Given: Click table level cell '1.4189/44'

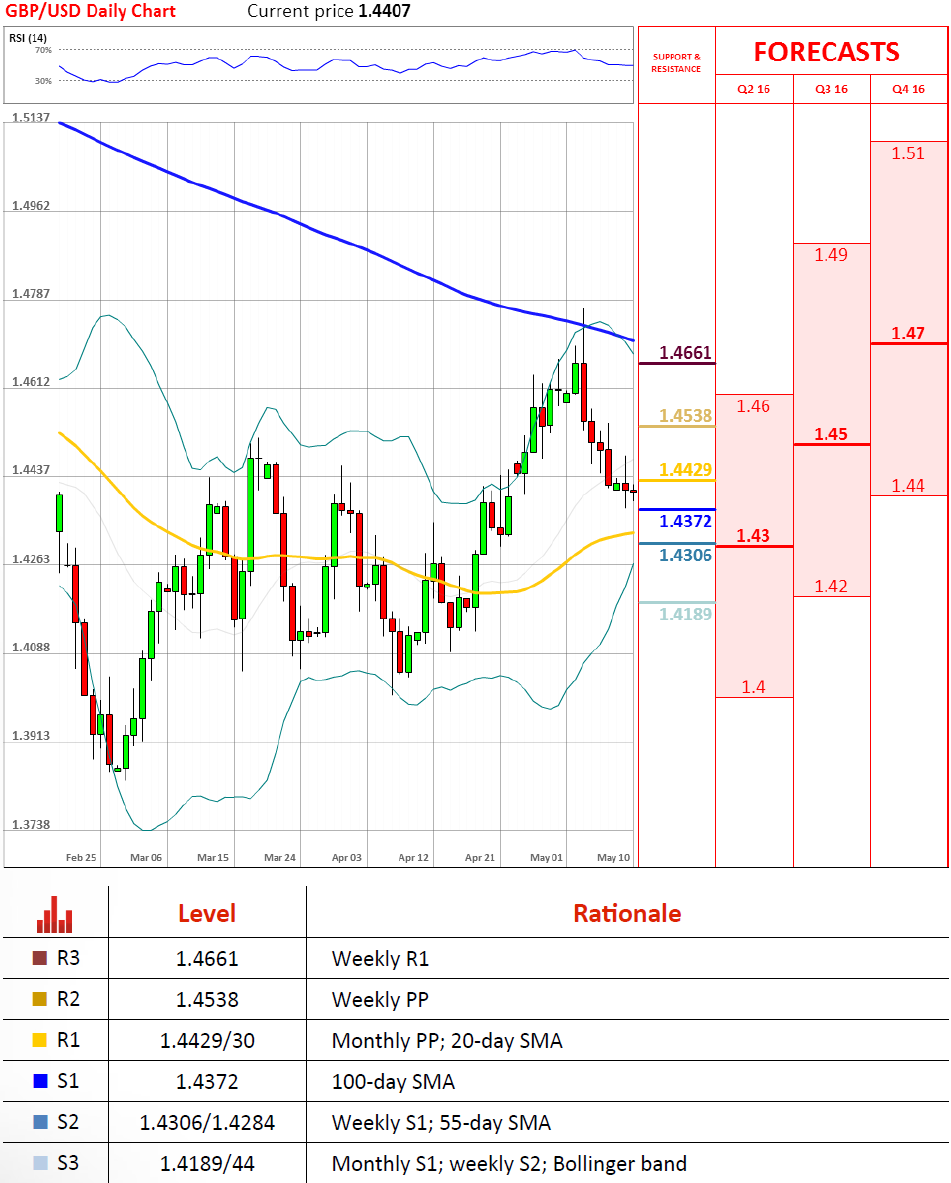Looking at the screenshot, I should tap(207, 1163).
